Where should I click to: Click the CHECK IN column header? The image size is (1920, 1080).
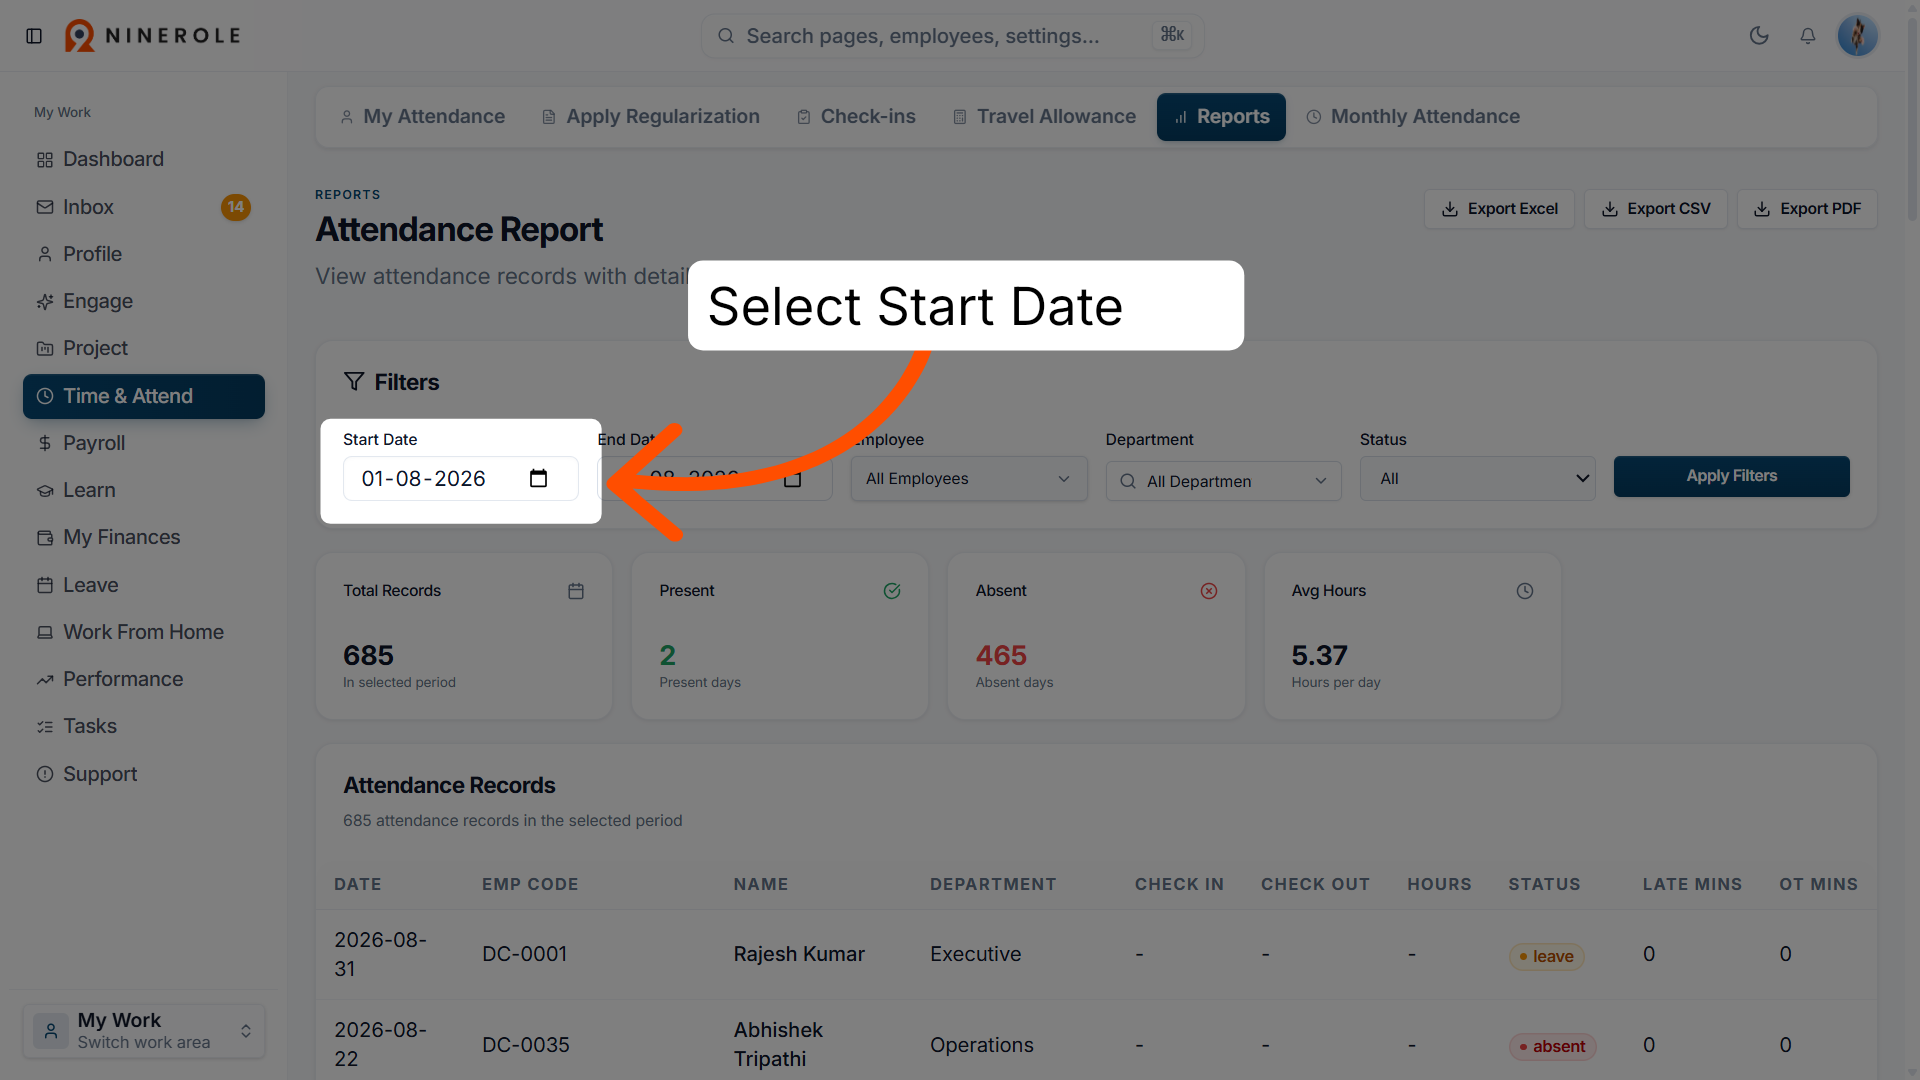(1179, 884)
